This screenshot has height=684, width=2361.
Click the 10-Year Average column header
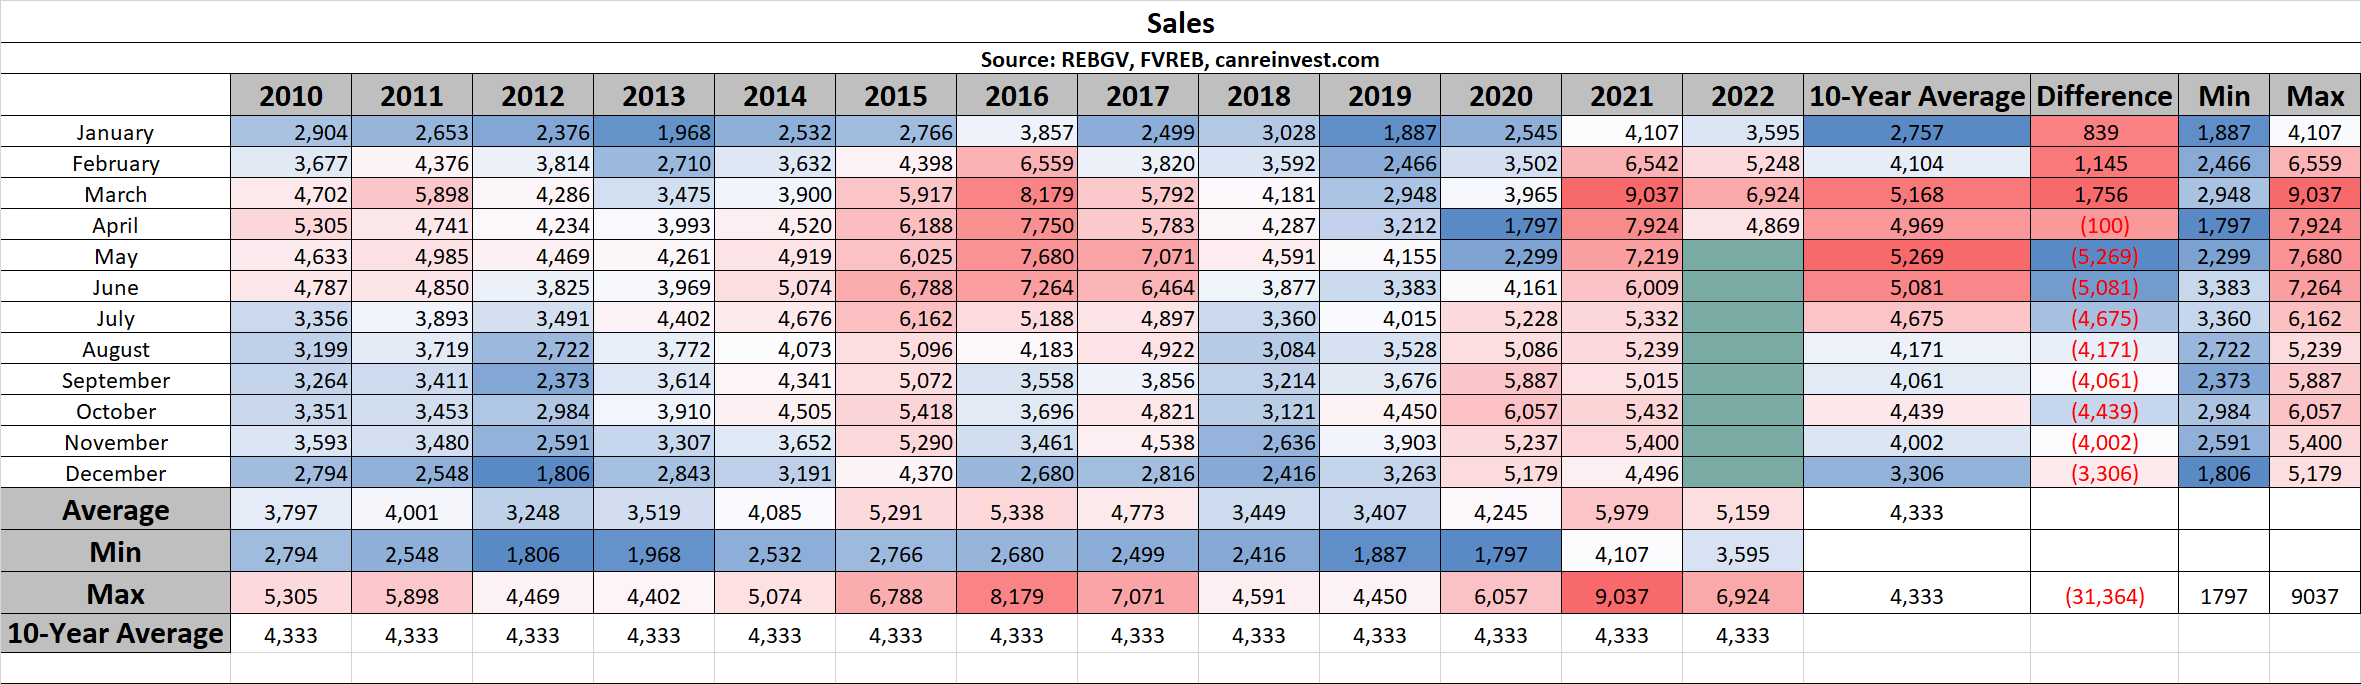click(x=1916, y=96)
